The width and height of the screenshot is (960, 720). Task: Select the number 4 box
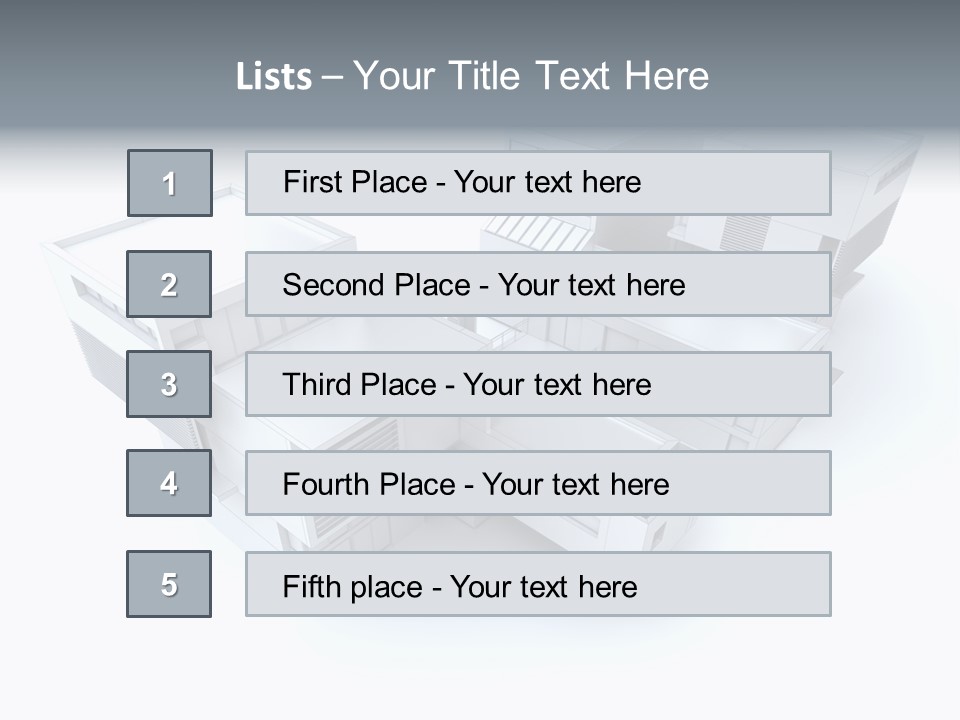pos(169,483)
